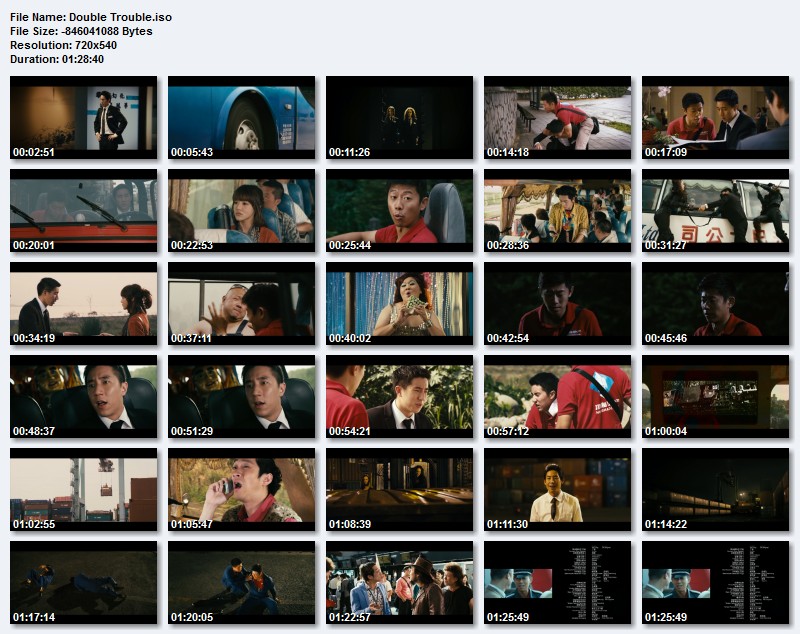800x634 pixels.
Task: Select the frame at 00:17:09
Action: point(715,118)
